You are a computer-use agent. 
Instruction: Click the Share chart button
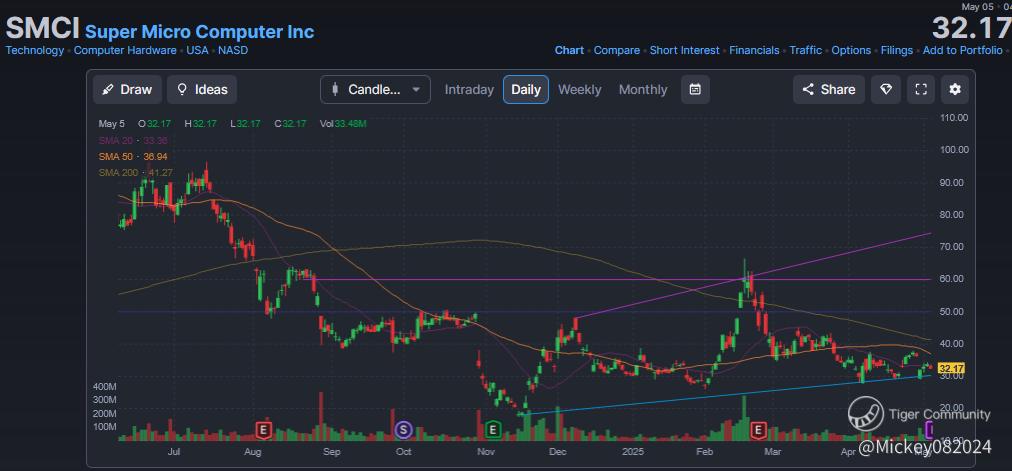point(829,90)
